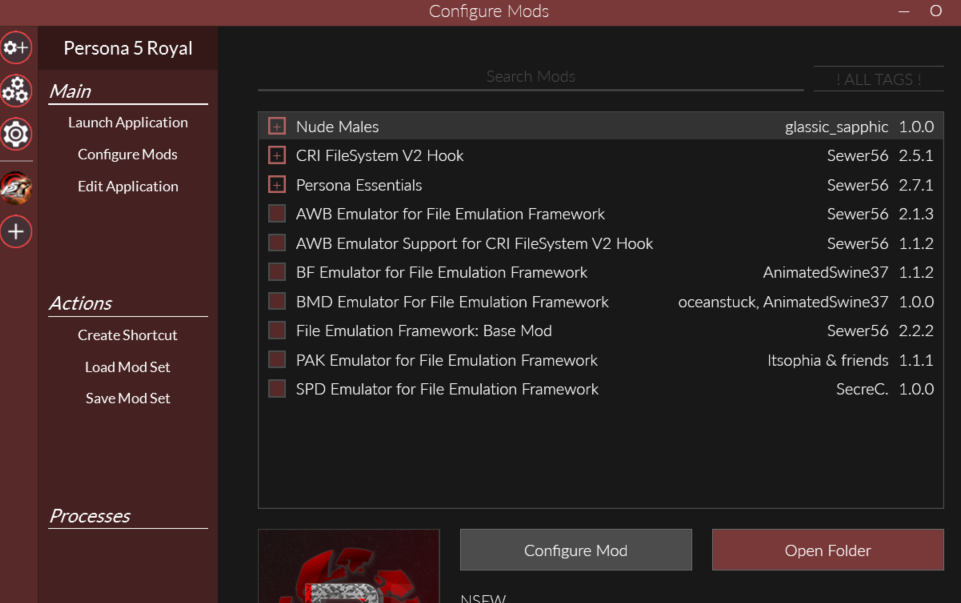The width and height of the screenshot is (961, 603).
Task: Click author text oceanstuck, AnimatedSwine37
Action: (783, 302)
